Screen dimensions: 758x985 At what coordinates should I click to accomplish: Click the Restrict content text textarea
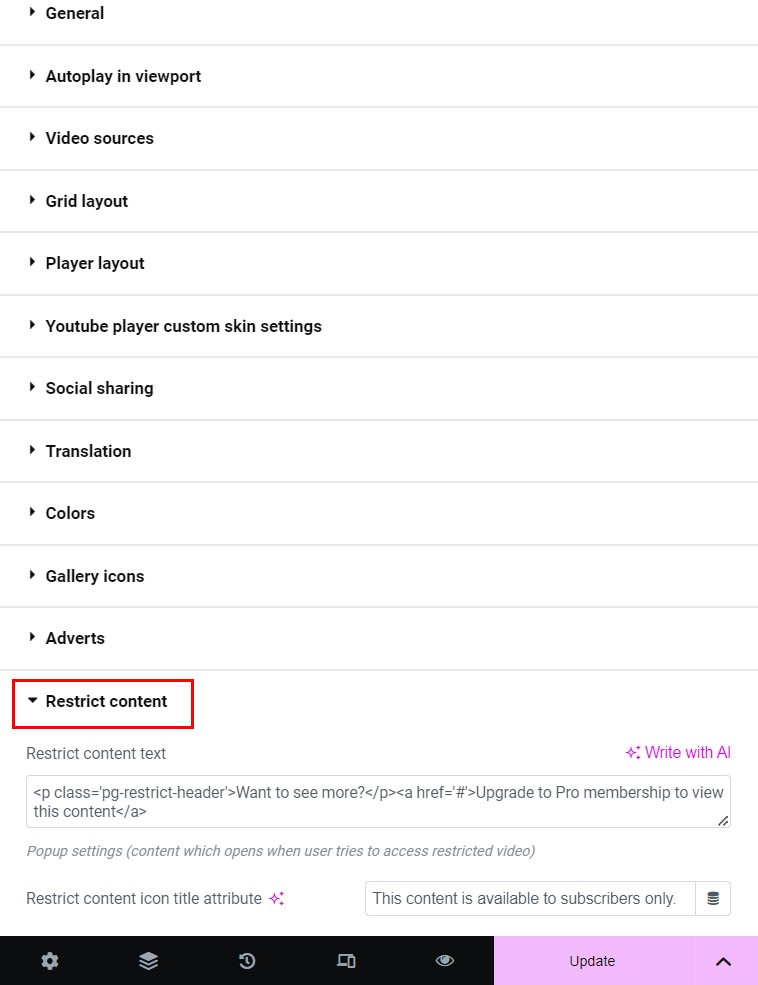(x=378, y=801)
